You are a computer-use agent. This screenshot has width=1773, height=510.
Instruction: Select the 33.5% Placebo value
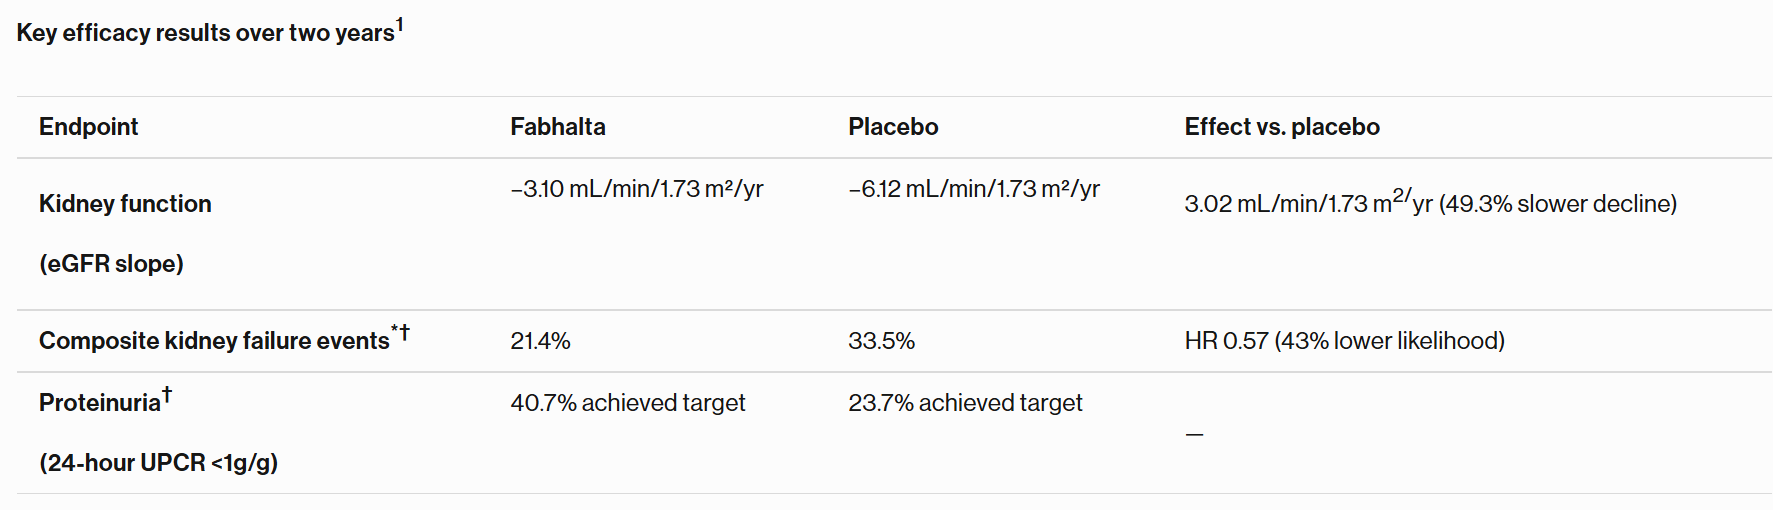coord(881,341)
